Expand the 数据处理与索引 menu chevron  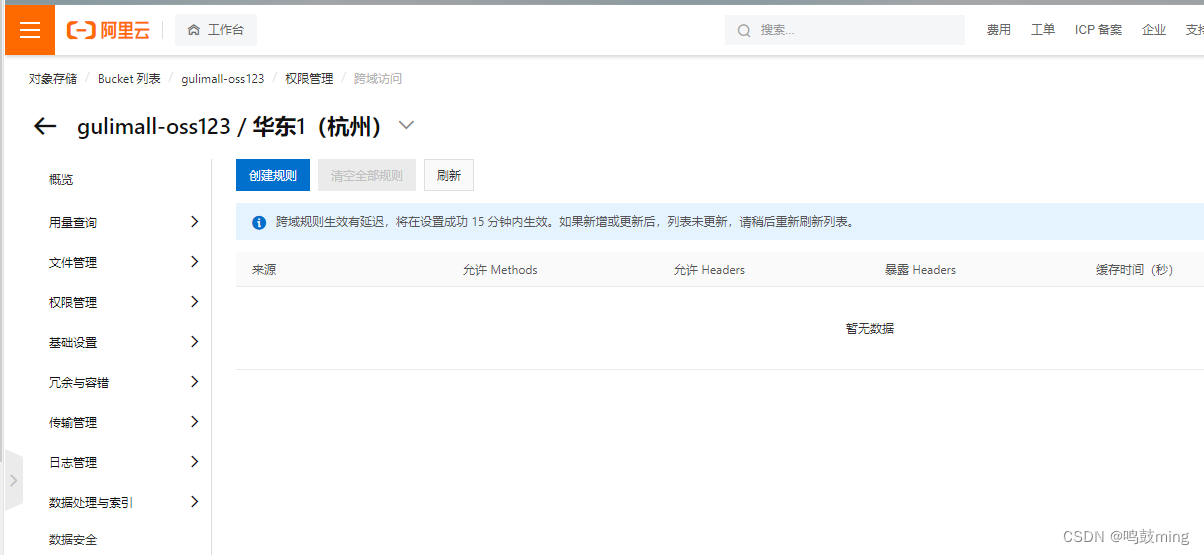[194, 502]
